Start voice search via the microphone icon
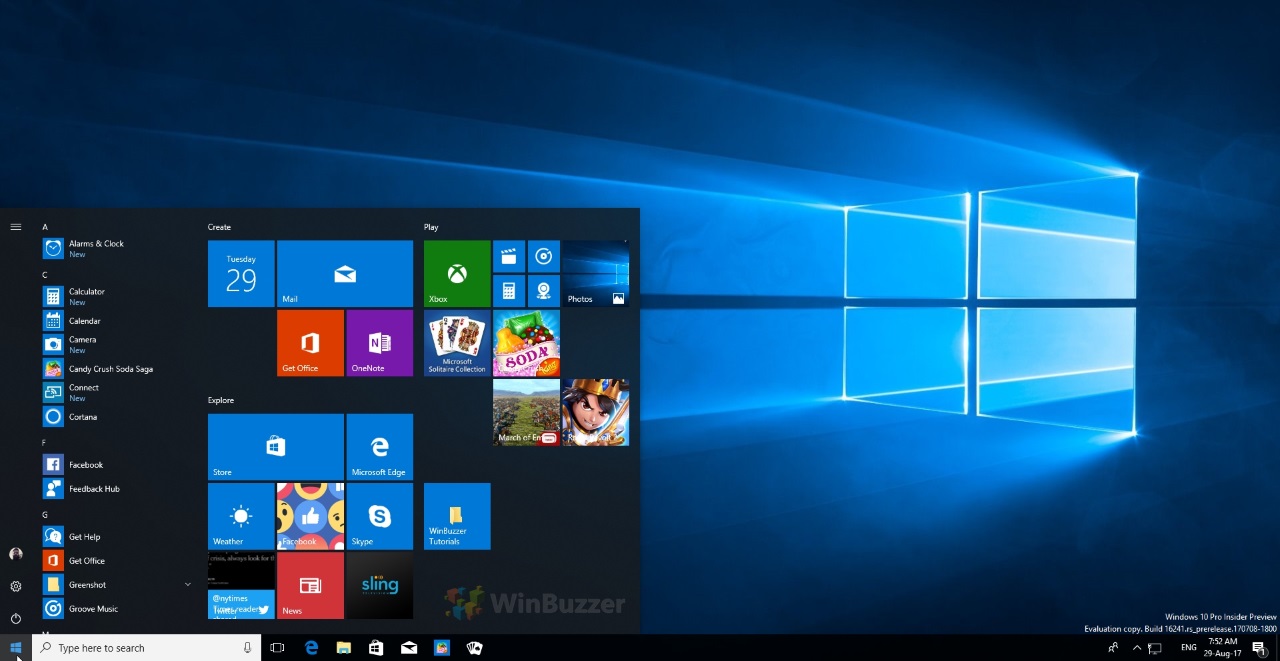The image size is (1280, 661). (246, 647)
